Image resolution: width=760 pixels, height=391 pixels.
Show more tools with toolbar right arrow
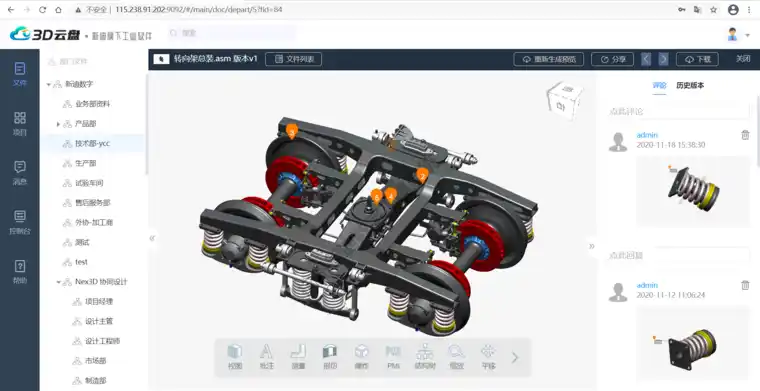click(x=515, y=358)
